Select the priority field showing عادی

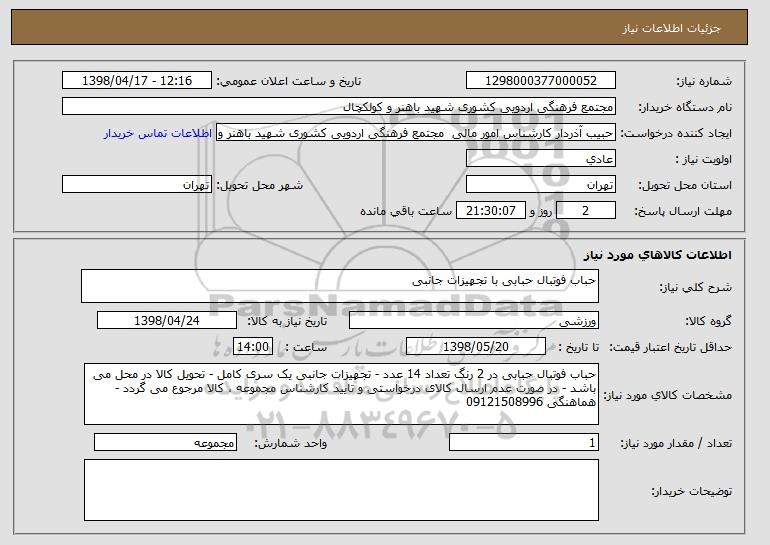tap(541, 159)
